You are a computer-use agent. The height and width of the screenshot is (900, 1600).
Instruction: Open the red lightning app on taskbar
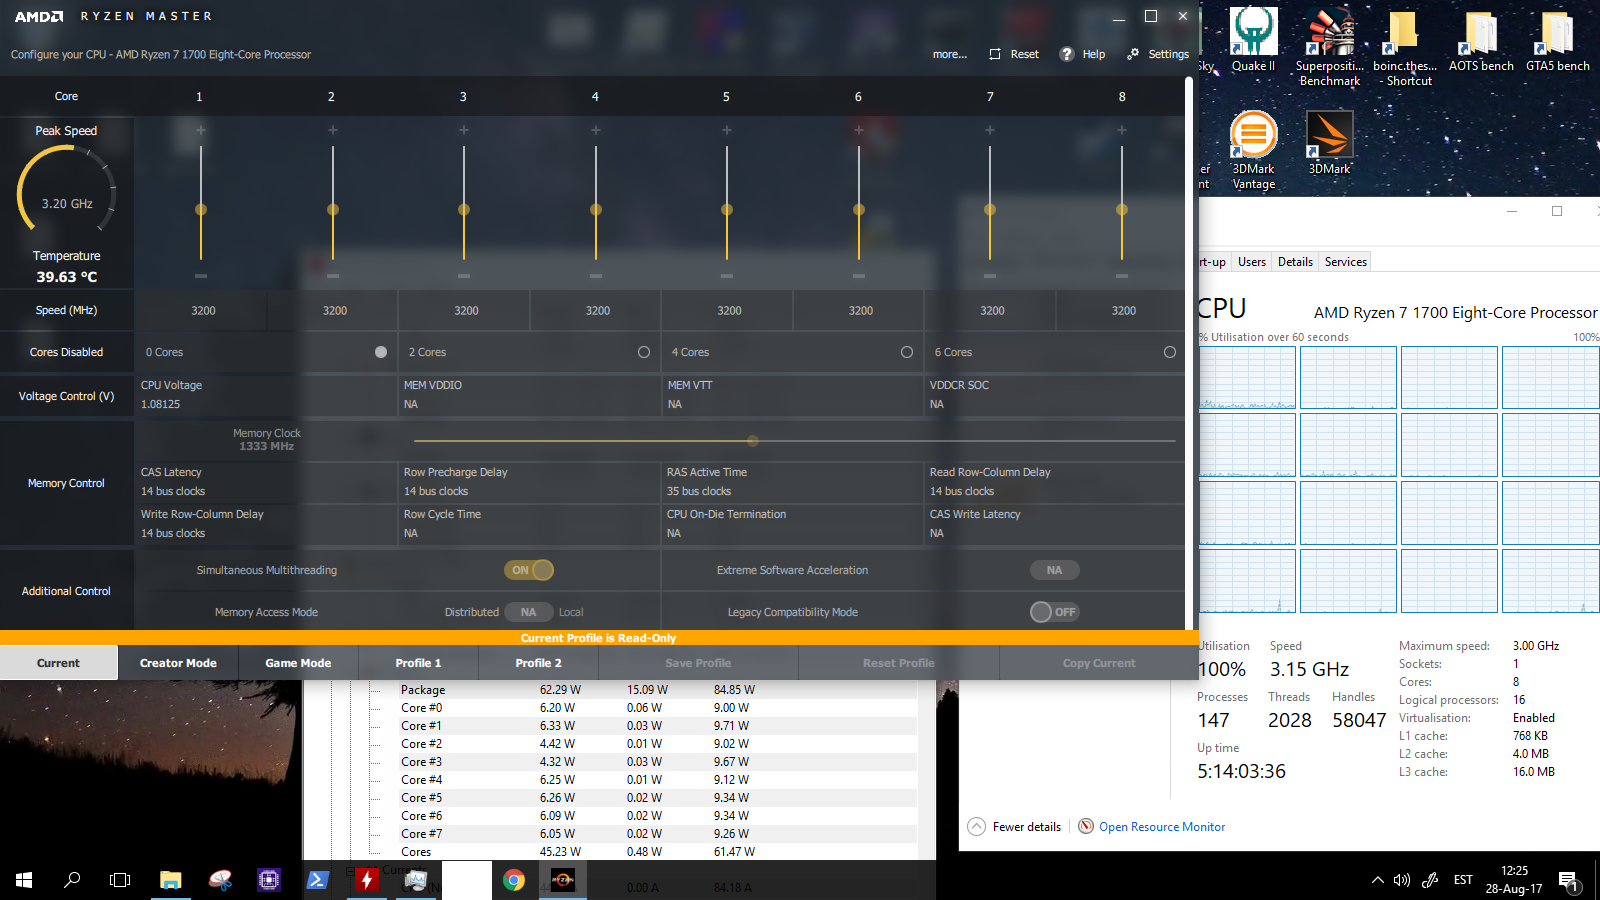coord(367,880)
